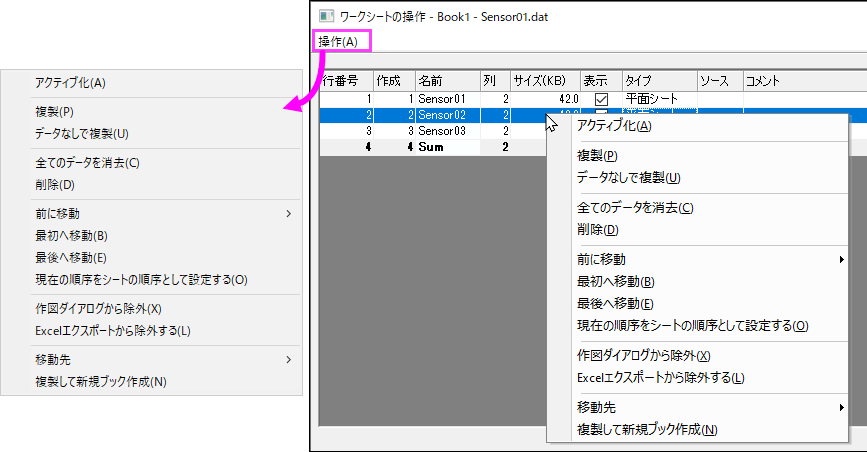The height and width of the screenshot is (452, 867).
Task: Expand 前に移動 submenu arrow in cursor context menu
Action: coord(841,259)
